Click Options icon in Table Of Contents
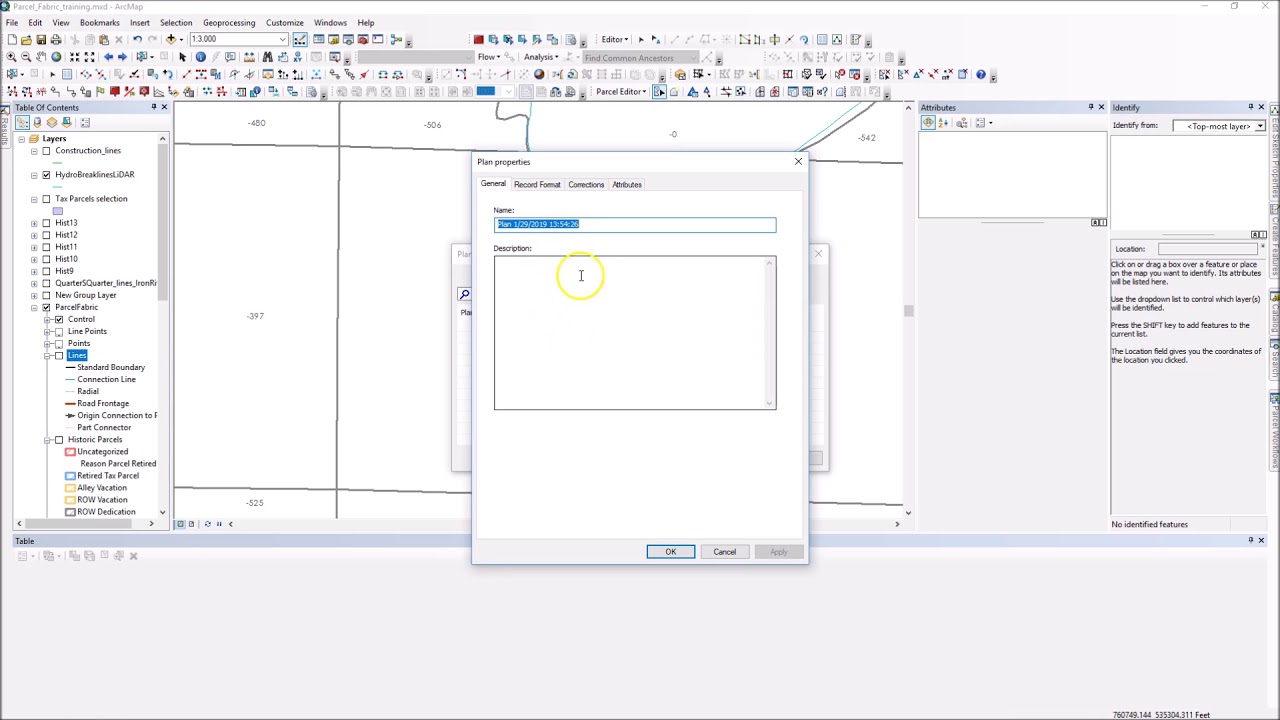The image size is (1280, 720). 85,122
